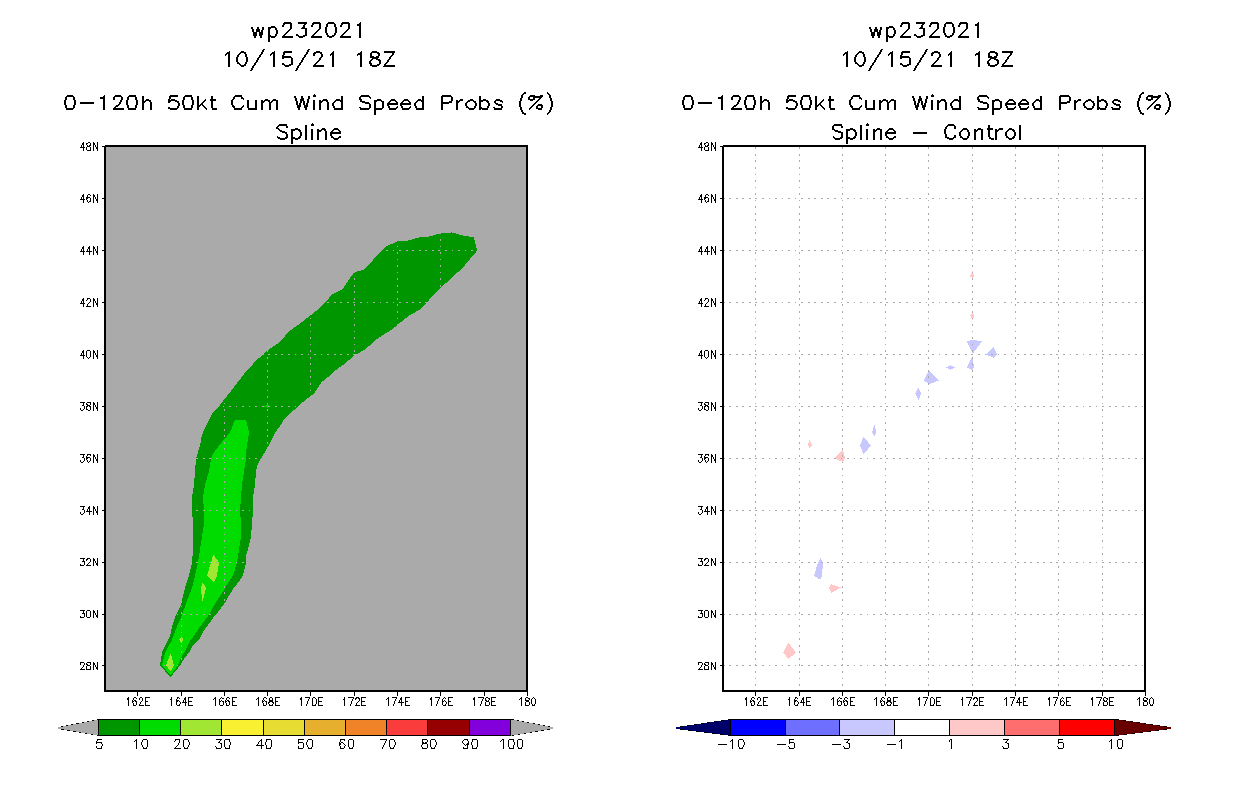
Task: Click '10/15/21 18Z' above the Spline - Control plot
Action: point(926,59)
